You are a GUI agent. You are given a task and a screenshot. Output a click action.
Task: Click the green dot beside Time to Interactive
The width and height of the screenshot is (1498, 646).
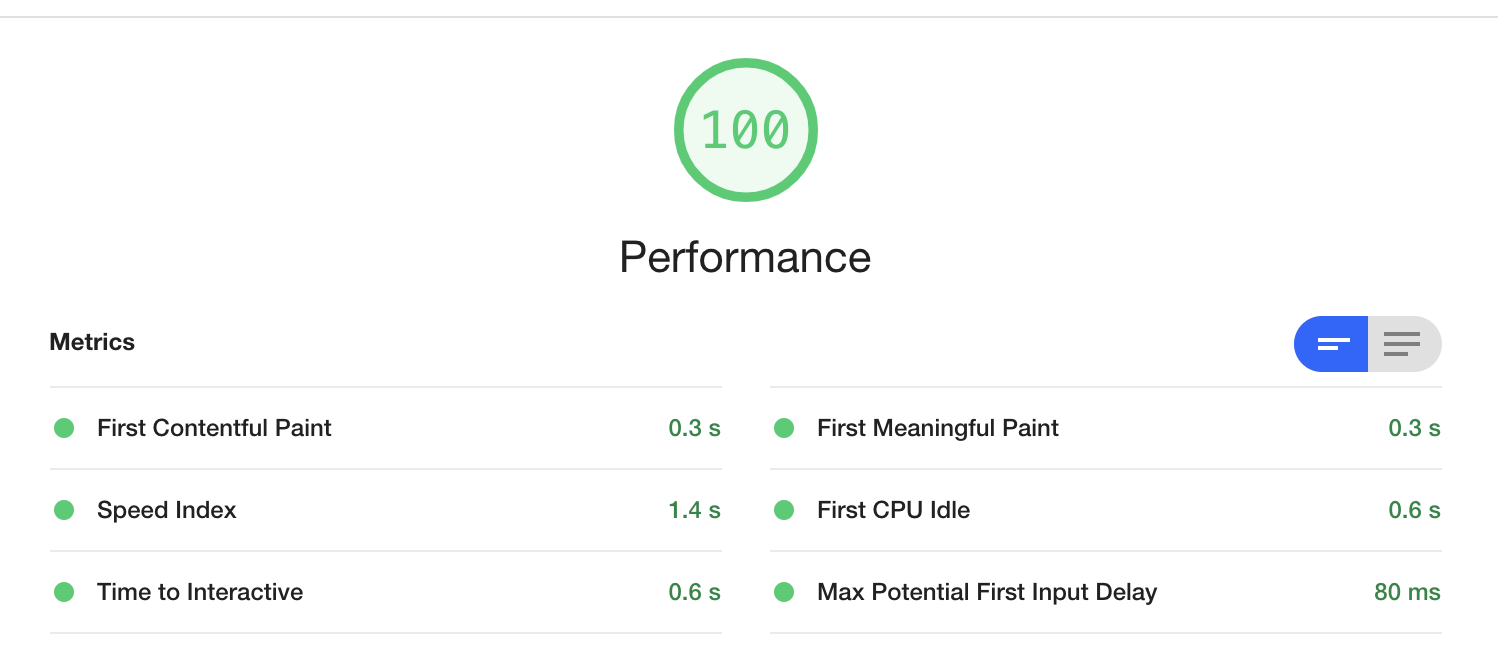(64, 592)
